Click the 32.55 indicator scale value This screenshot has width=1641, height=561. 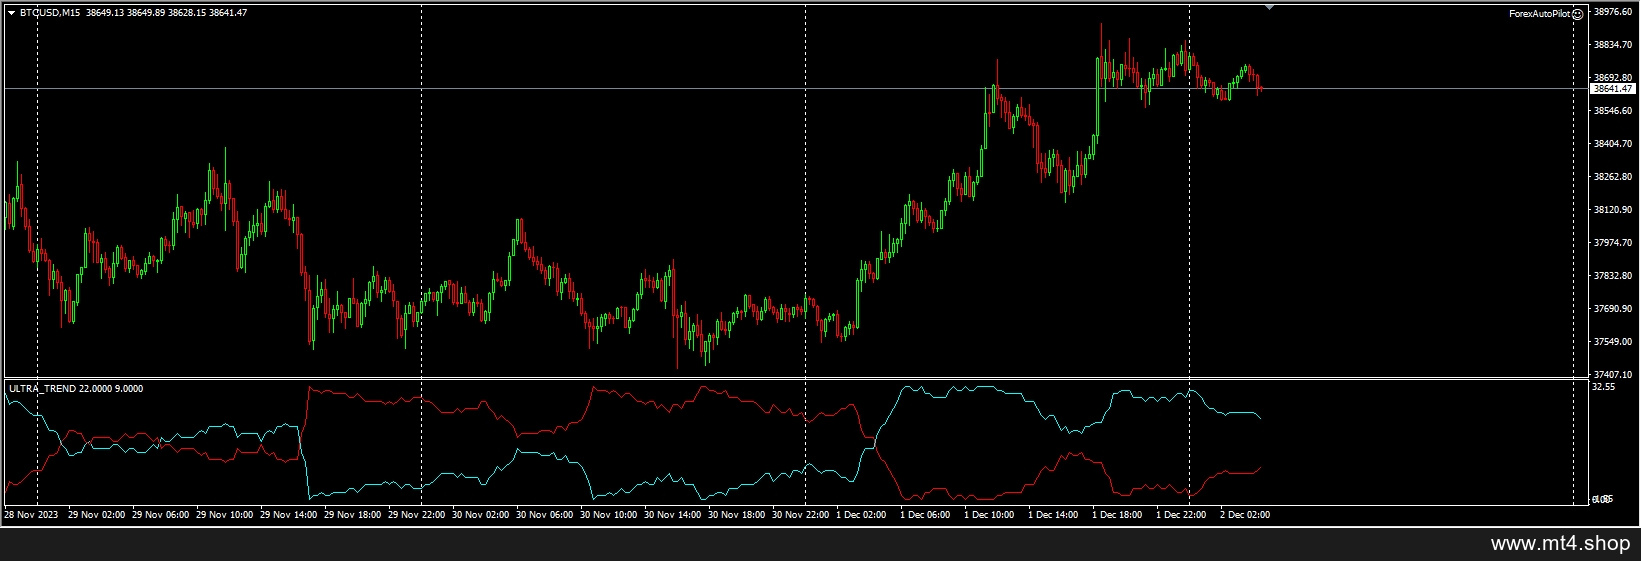[x=1603, y=386]
